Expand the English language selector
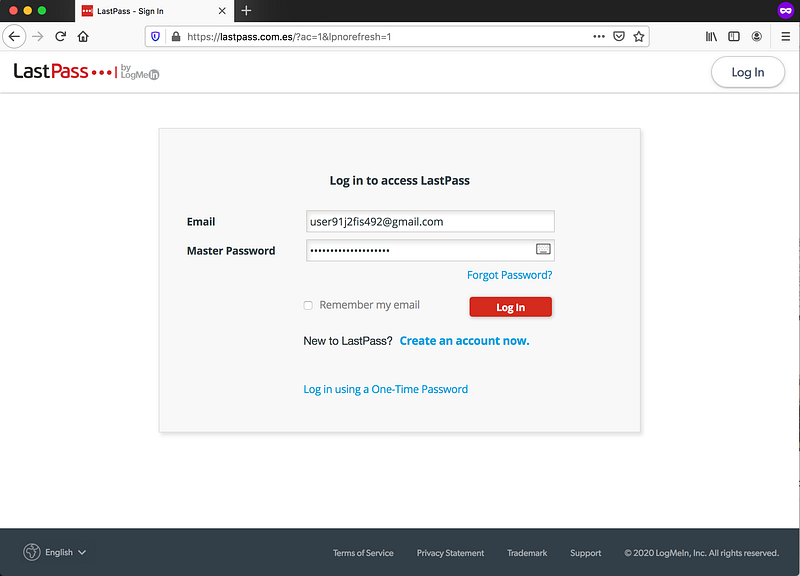The width and height of the screenshot is (800, 576). [x=55, y=552]
